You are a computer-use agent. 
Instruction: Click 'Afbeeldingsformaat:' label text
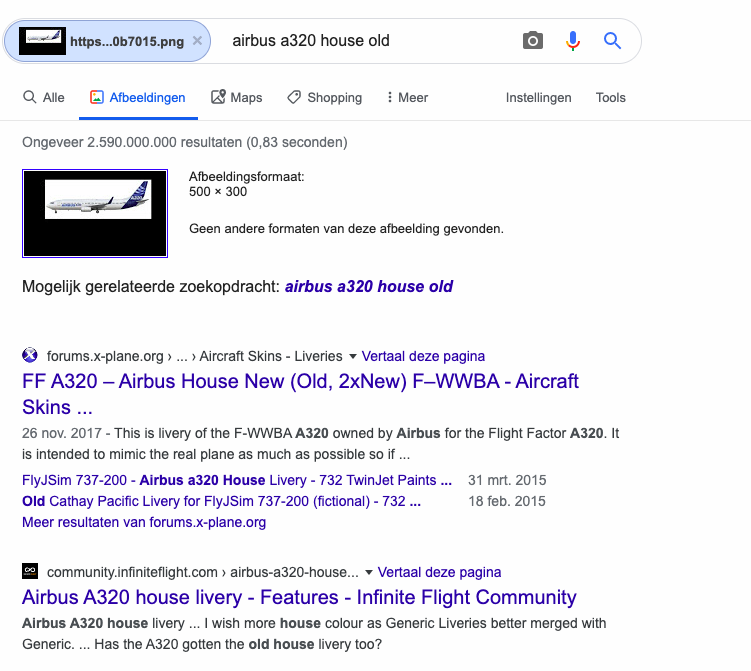click(x=247, y=177)
